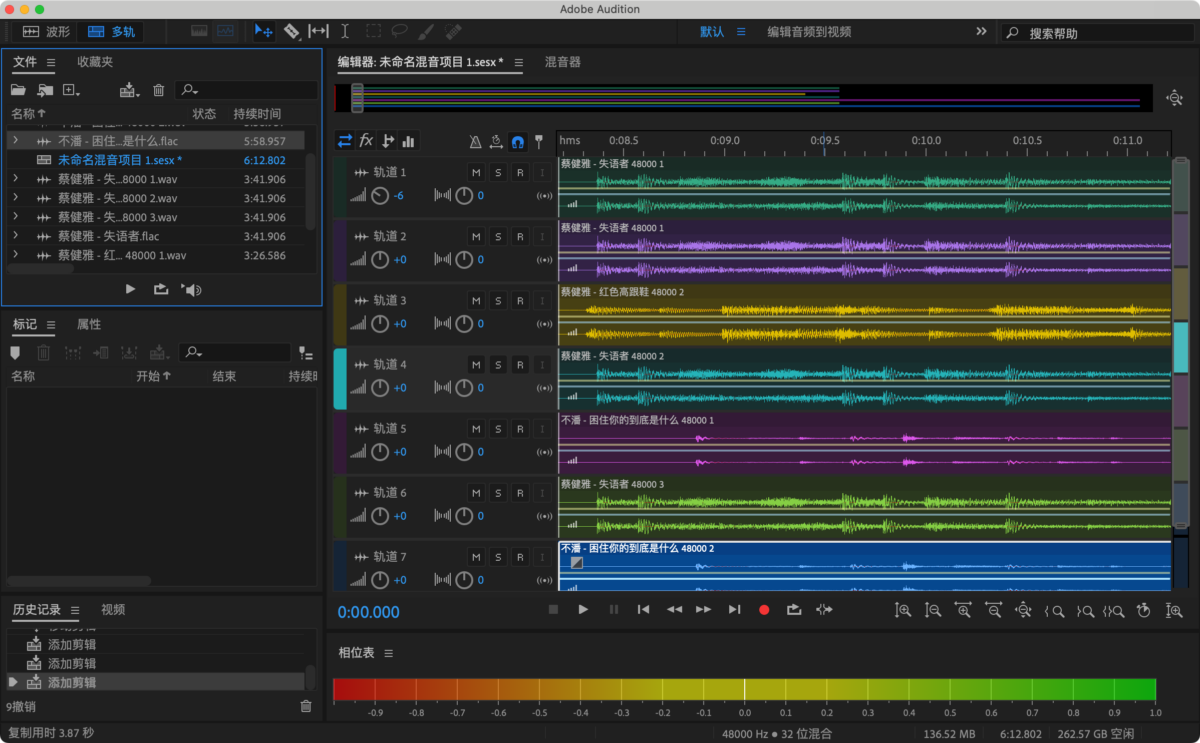
Task: Click the zoom navigator icon right of overview
Action: tap(1175, 98)
